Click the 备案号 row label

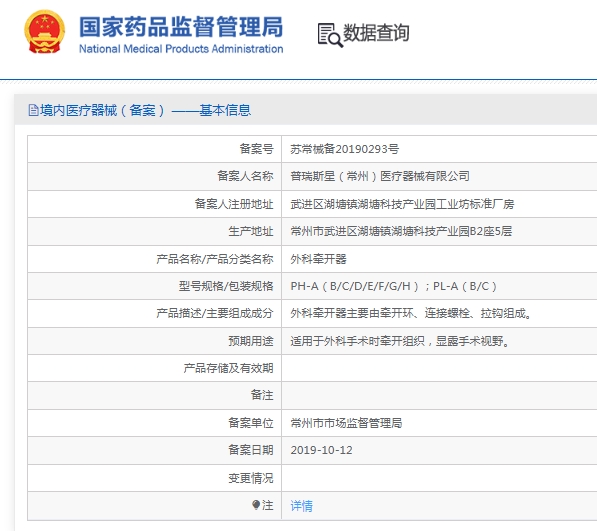(256, 149)
